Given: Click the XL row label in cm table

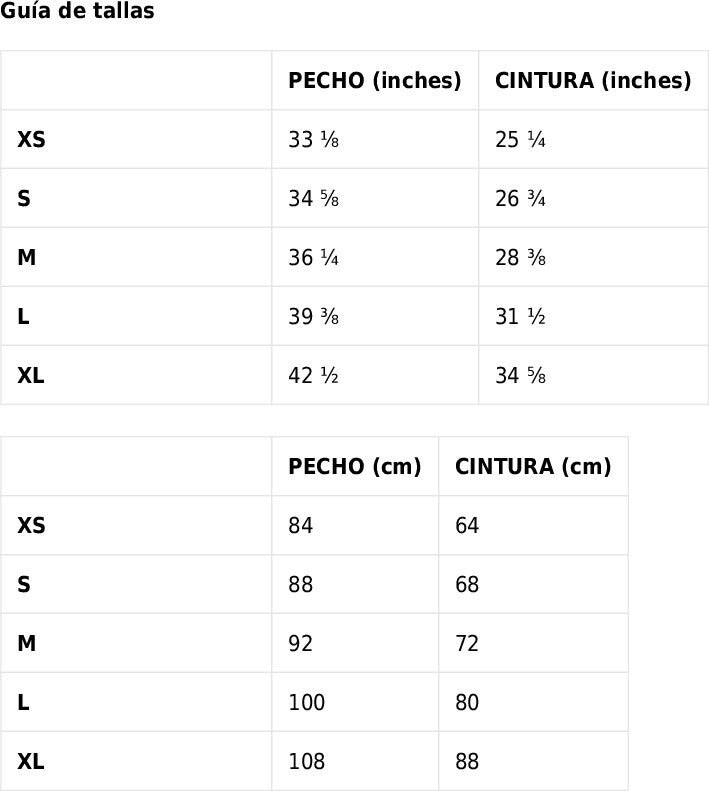Looking at the screenshot, I should 31,762.
